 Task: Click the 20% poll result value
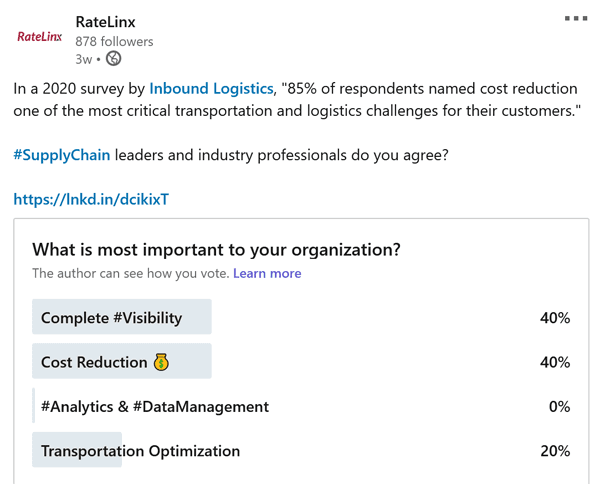[554, 450]
